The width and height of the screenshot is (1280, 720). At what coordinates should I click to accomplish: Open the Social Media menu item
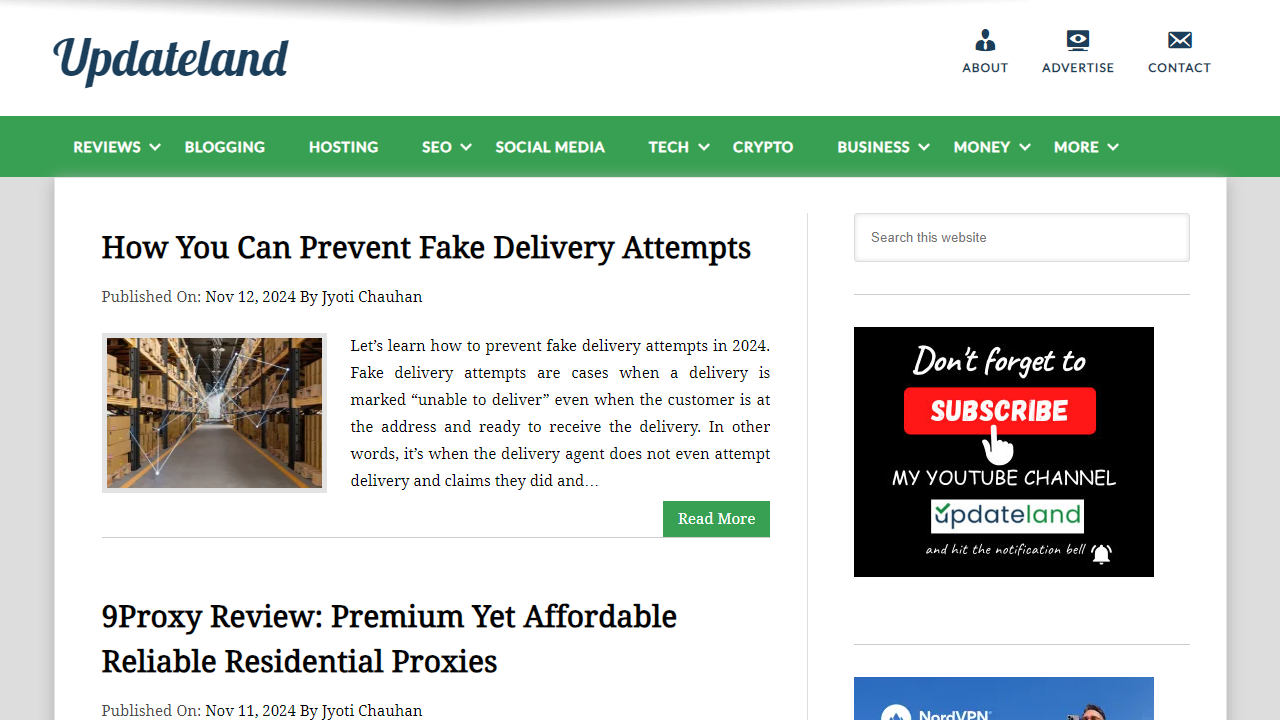550,147
